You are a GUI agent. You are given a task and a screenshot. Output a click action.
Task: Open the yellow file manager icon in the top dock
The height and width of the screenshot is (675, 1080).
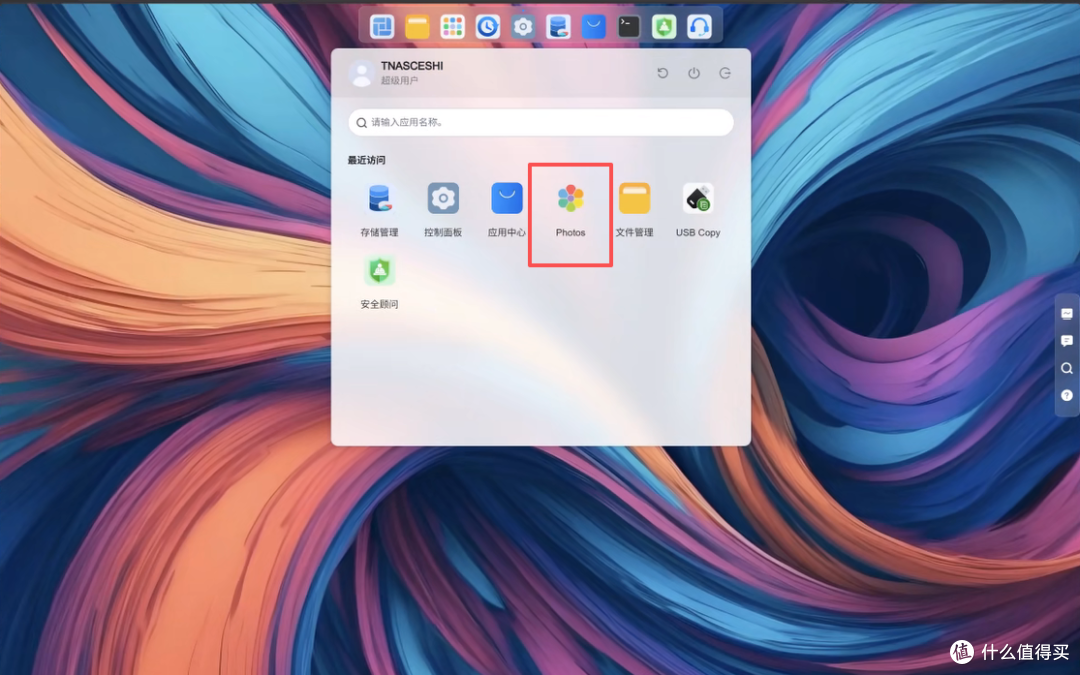(417, 27)
